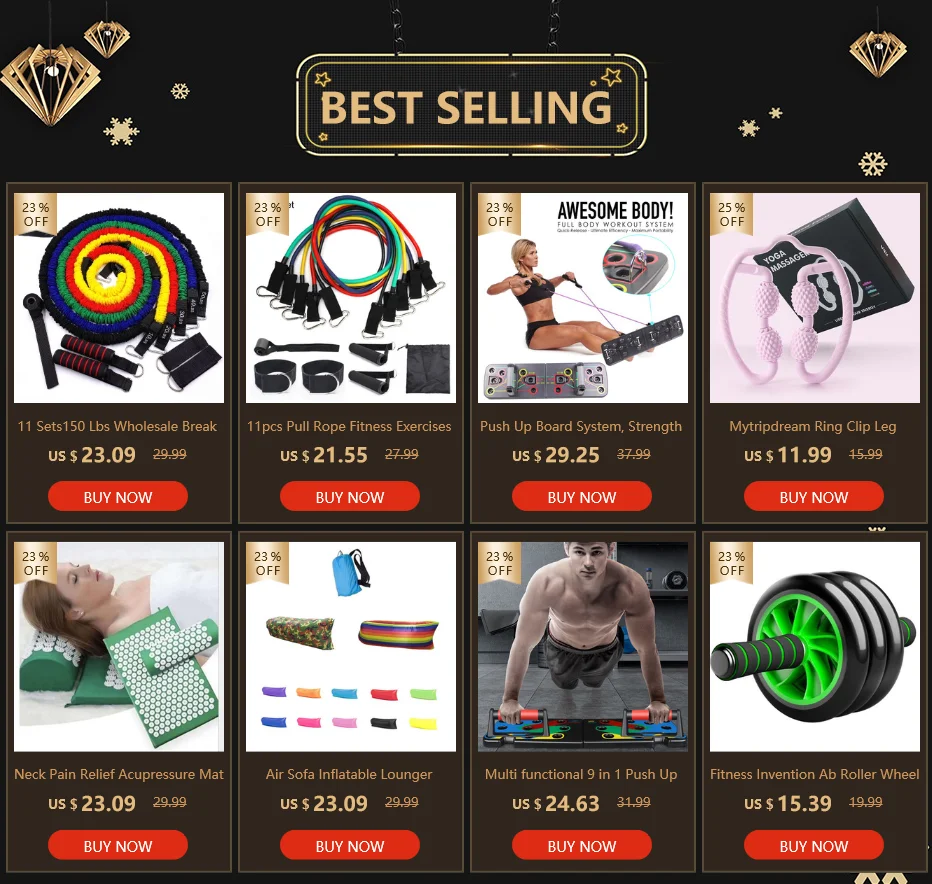This screenshot has height=884, width=932.
Task: View the Air Sofa Inflatable Lounger image
Action: pos(351,647)
